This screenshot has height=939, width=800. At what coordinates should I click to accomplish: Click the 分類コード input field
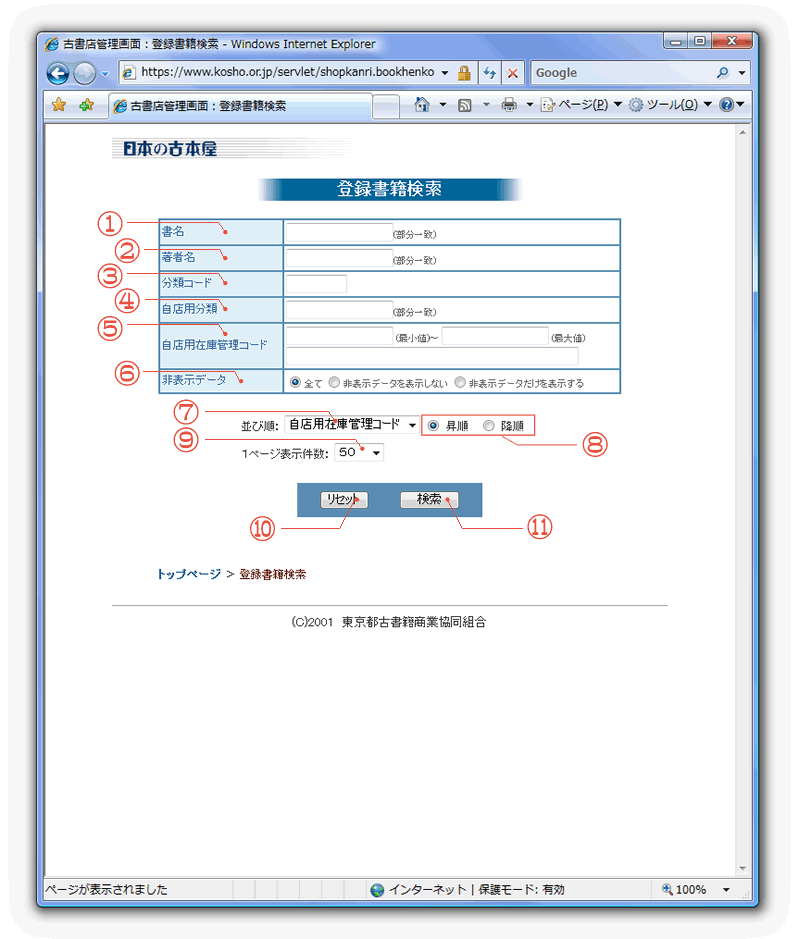click(316, 284)
